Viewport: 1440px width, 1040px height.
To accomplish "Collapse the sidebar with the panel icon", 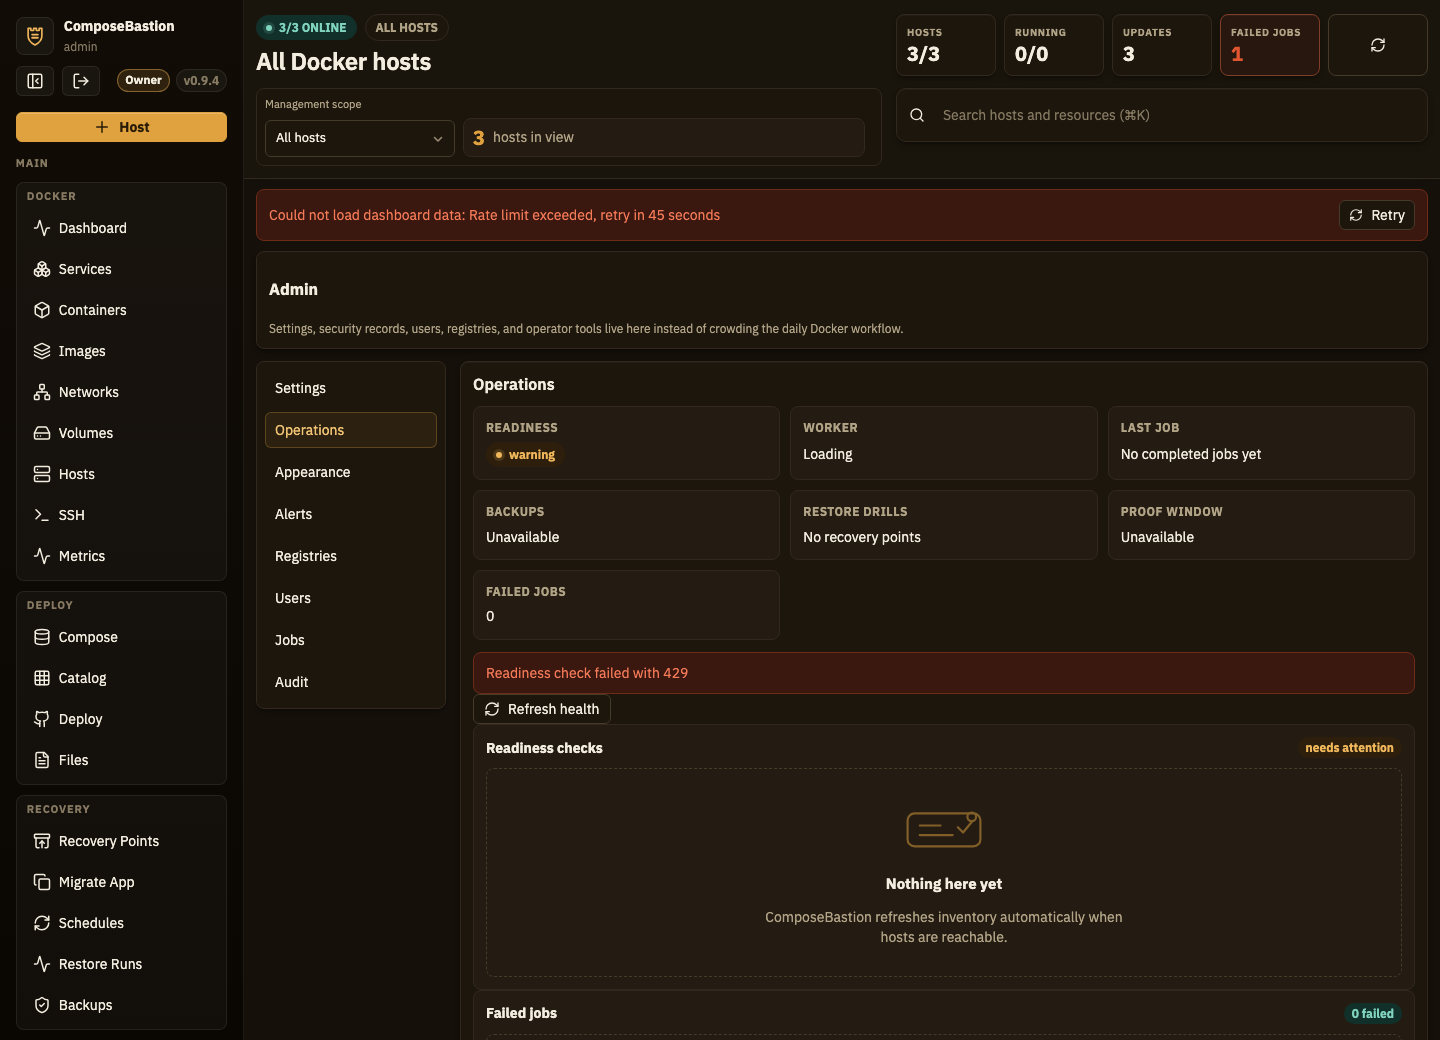I will pos(35,81).
